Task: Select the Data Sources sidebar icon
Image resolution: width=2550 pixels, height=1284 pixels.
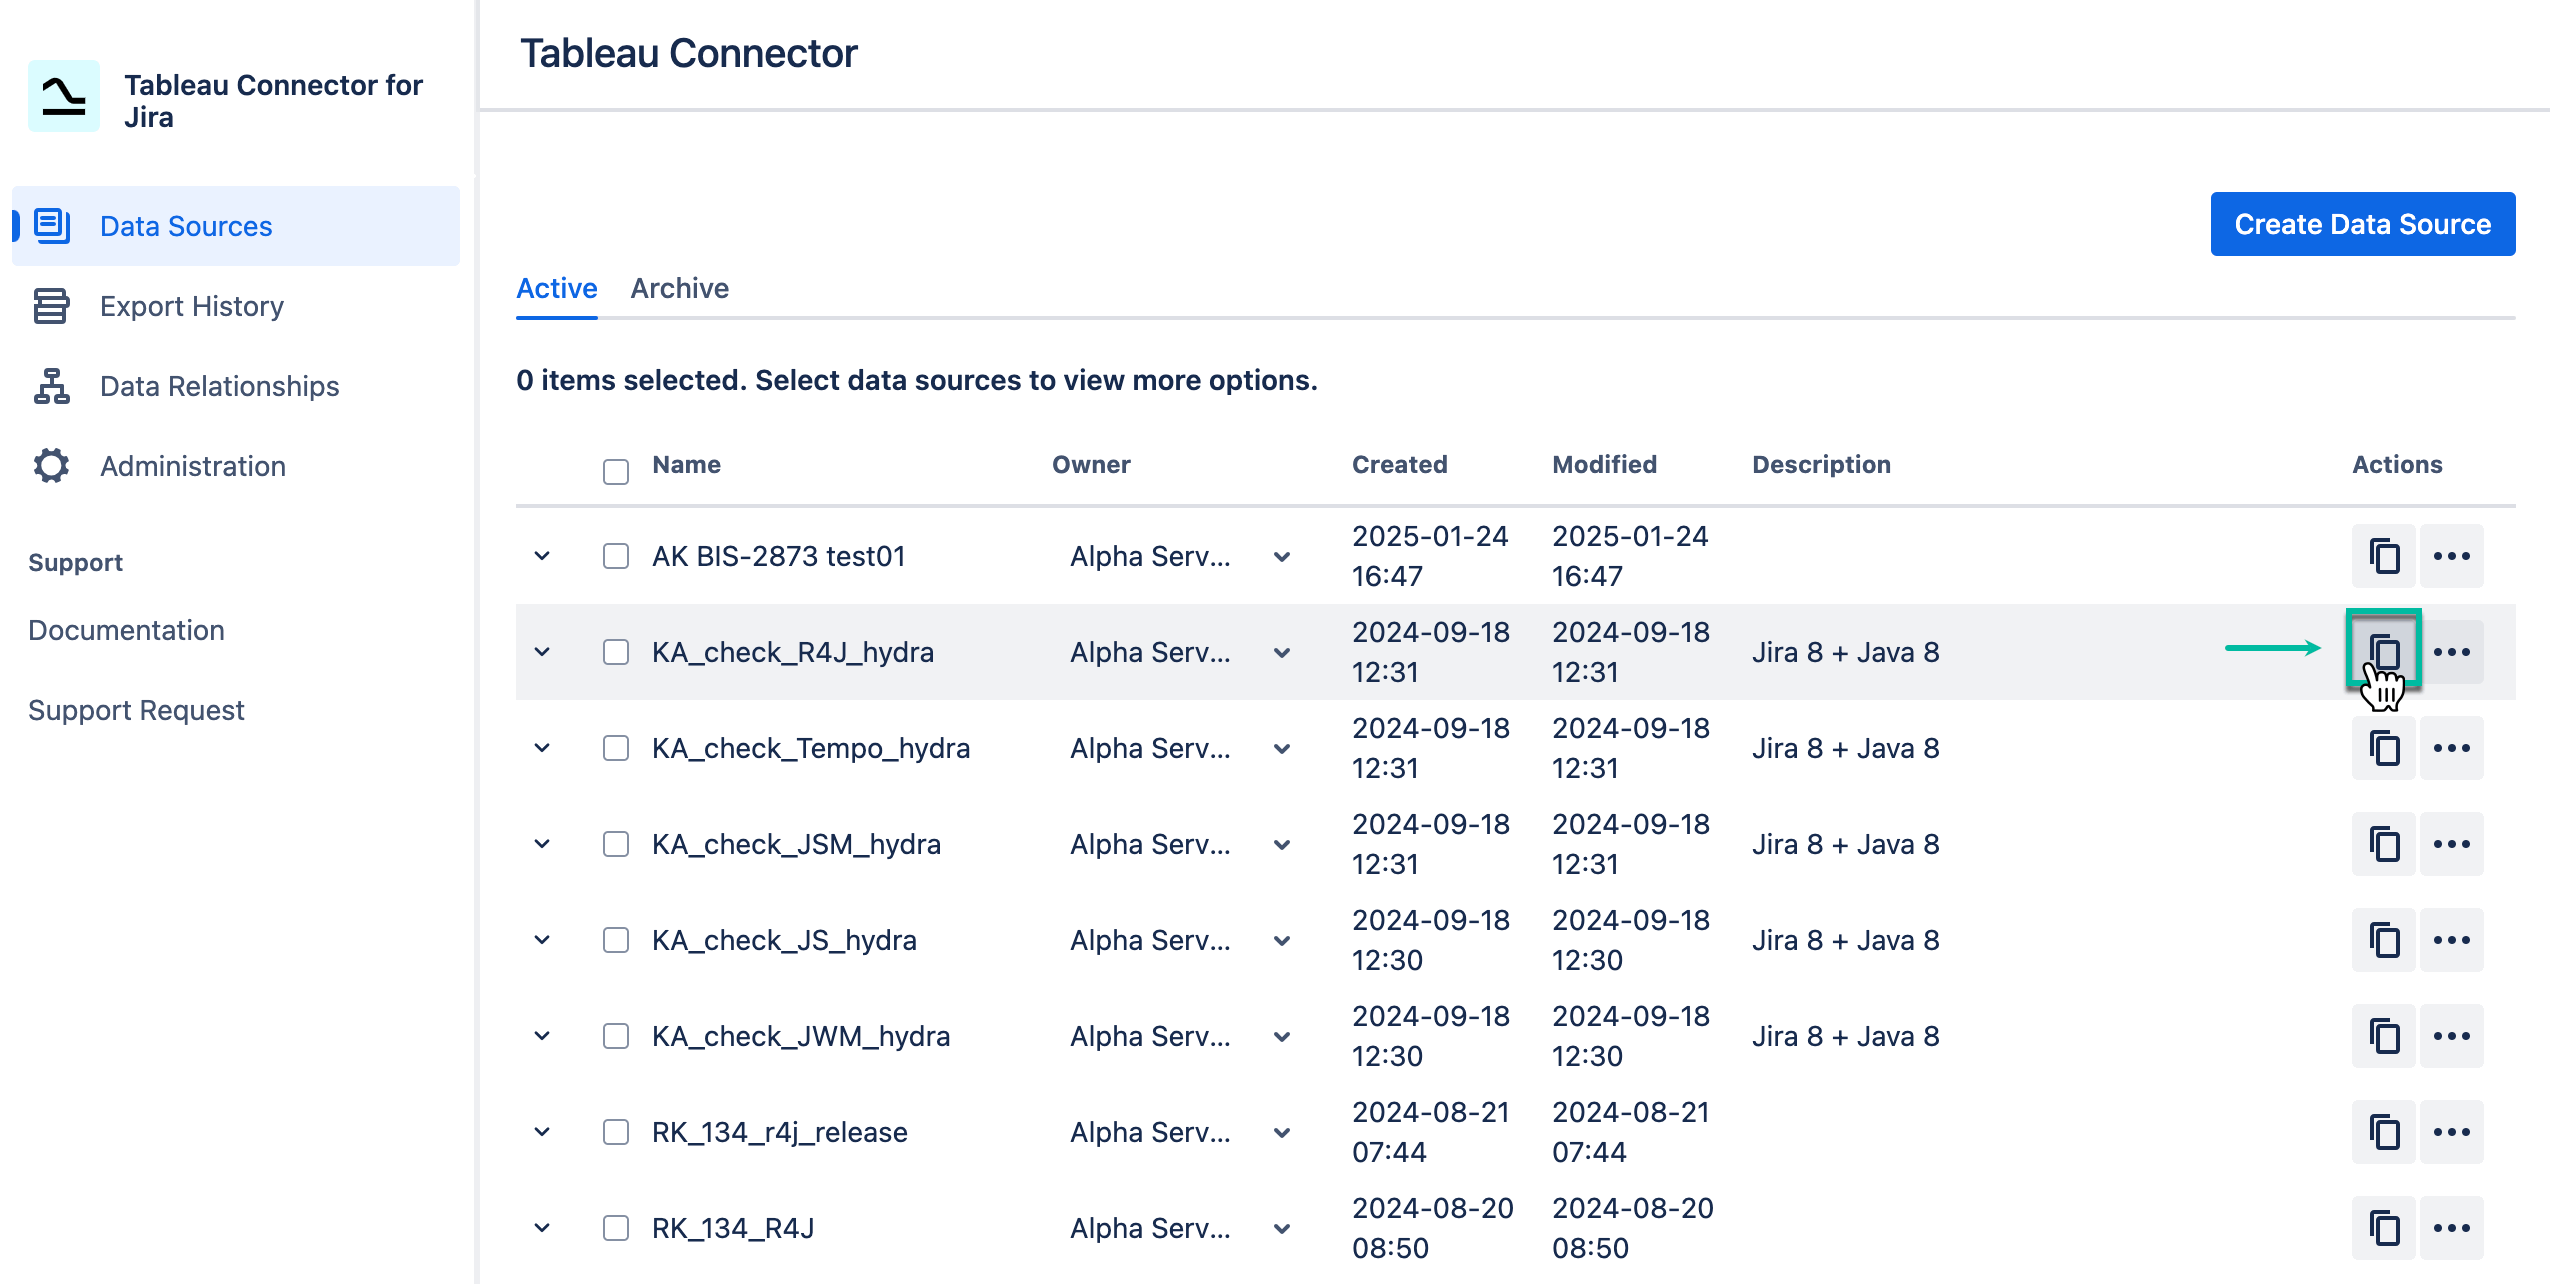Action: (x=51, y=226)
